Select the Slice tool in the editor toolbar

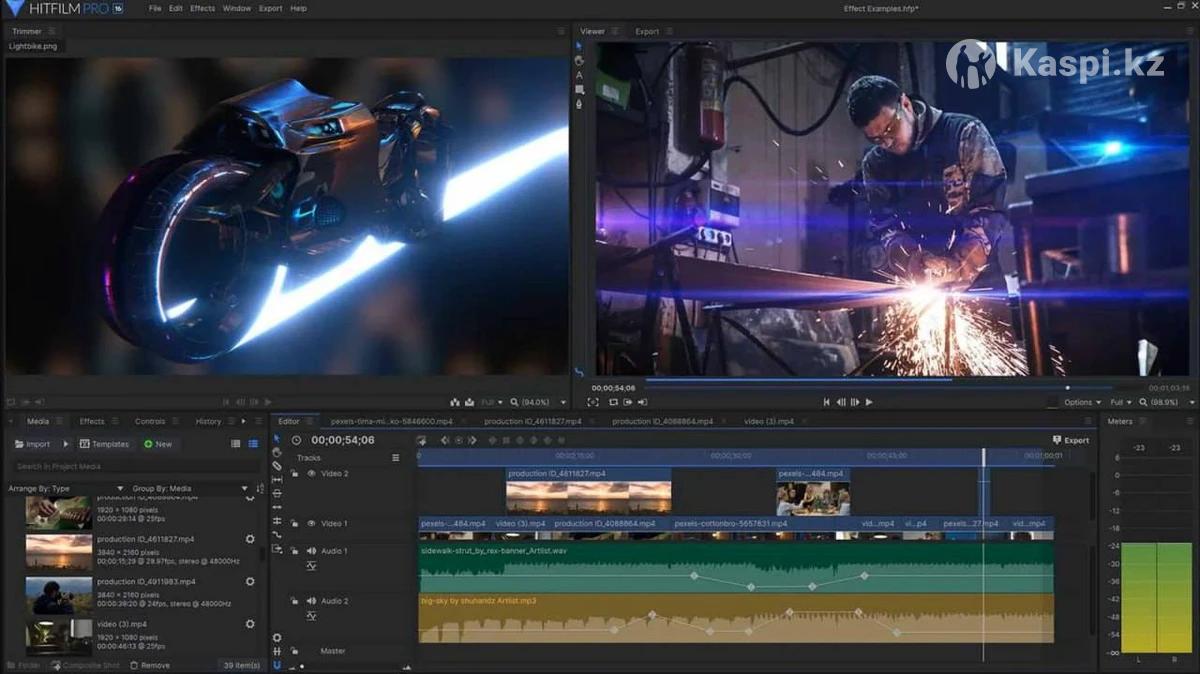click(277, 466)
